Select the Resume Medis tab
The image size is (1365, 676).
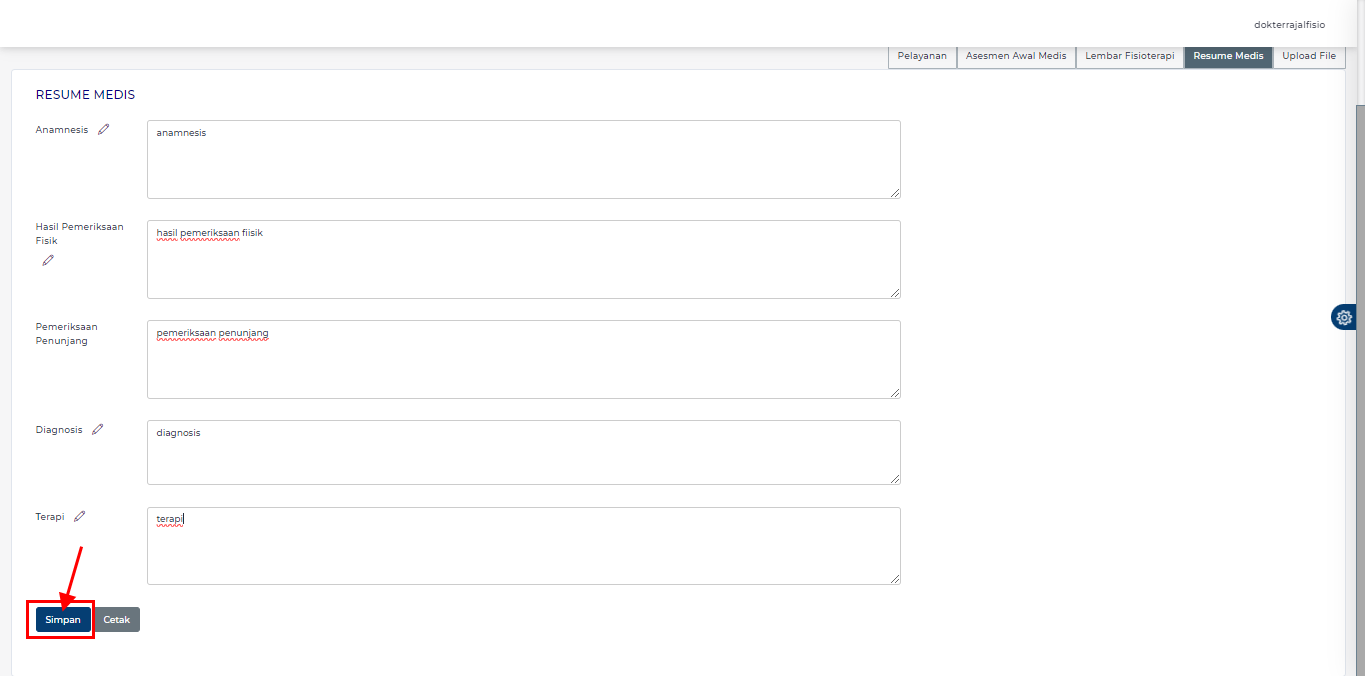1228,56
